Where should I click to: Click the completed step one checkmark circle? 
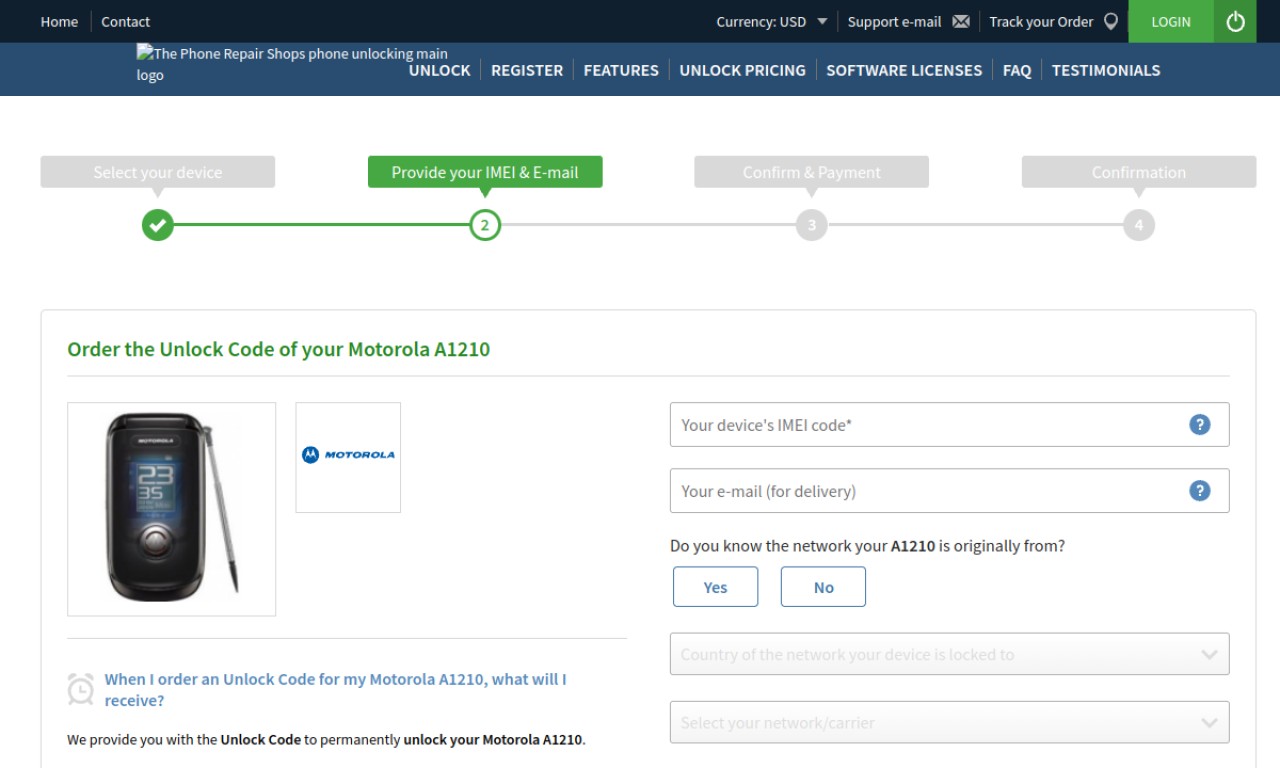158,225
